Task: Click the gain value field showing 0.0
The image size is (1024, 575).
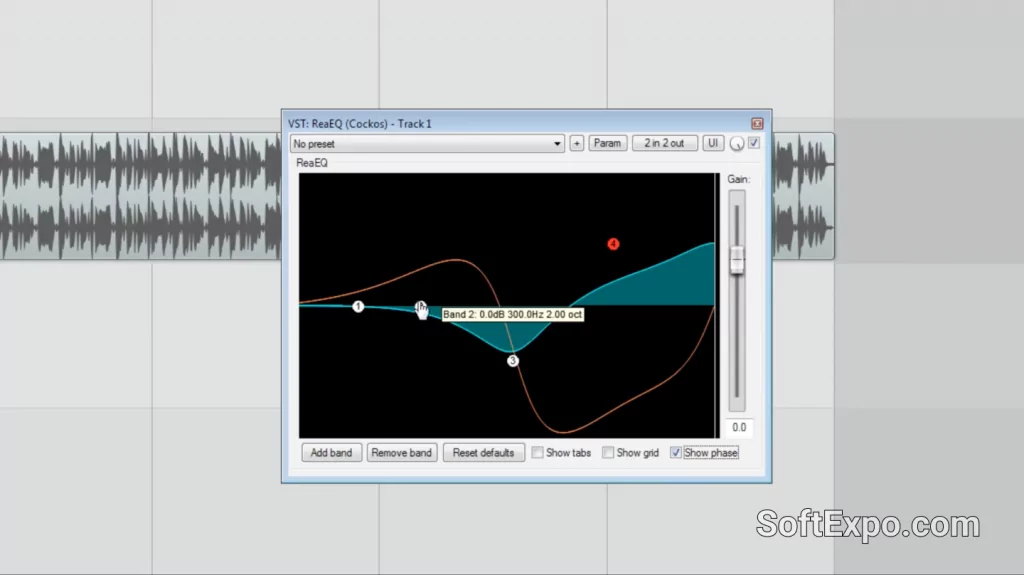Action: pos(738,428)
